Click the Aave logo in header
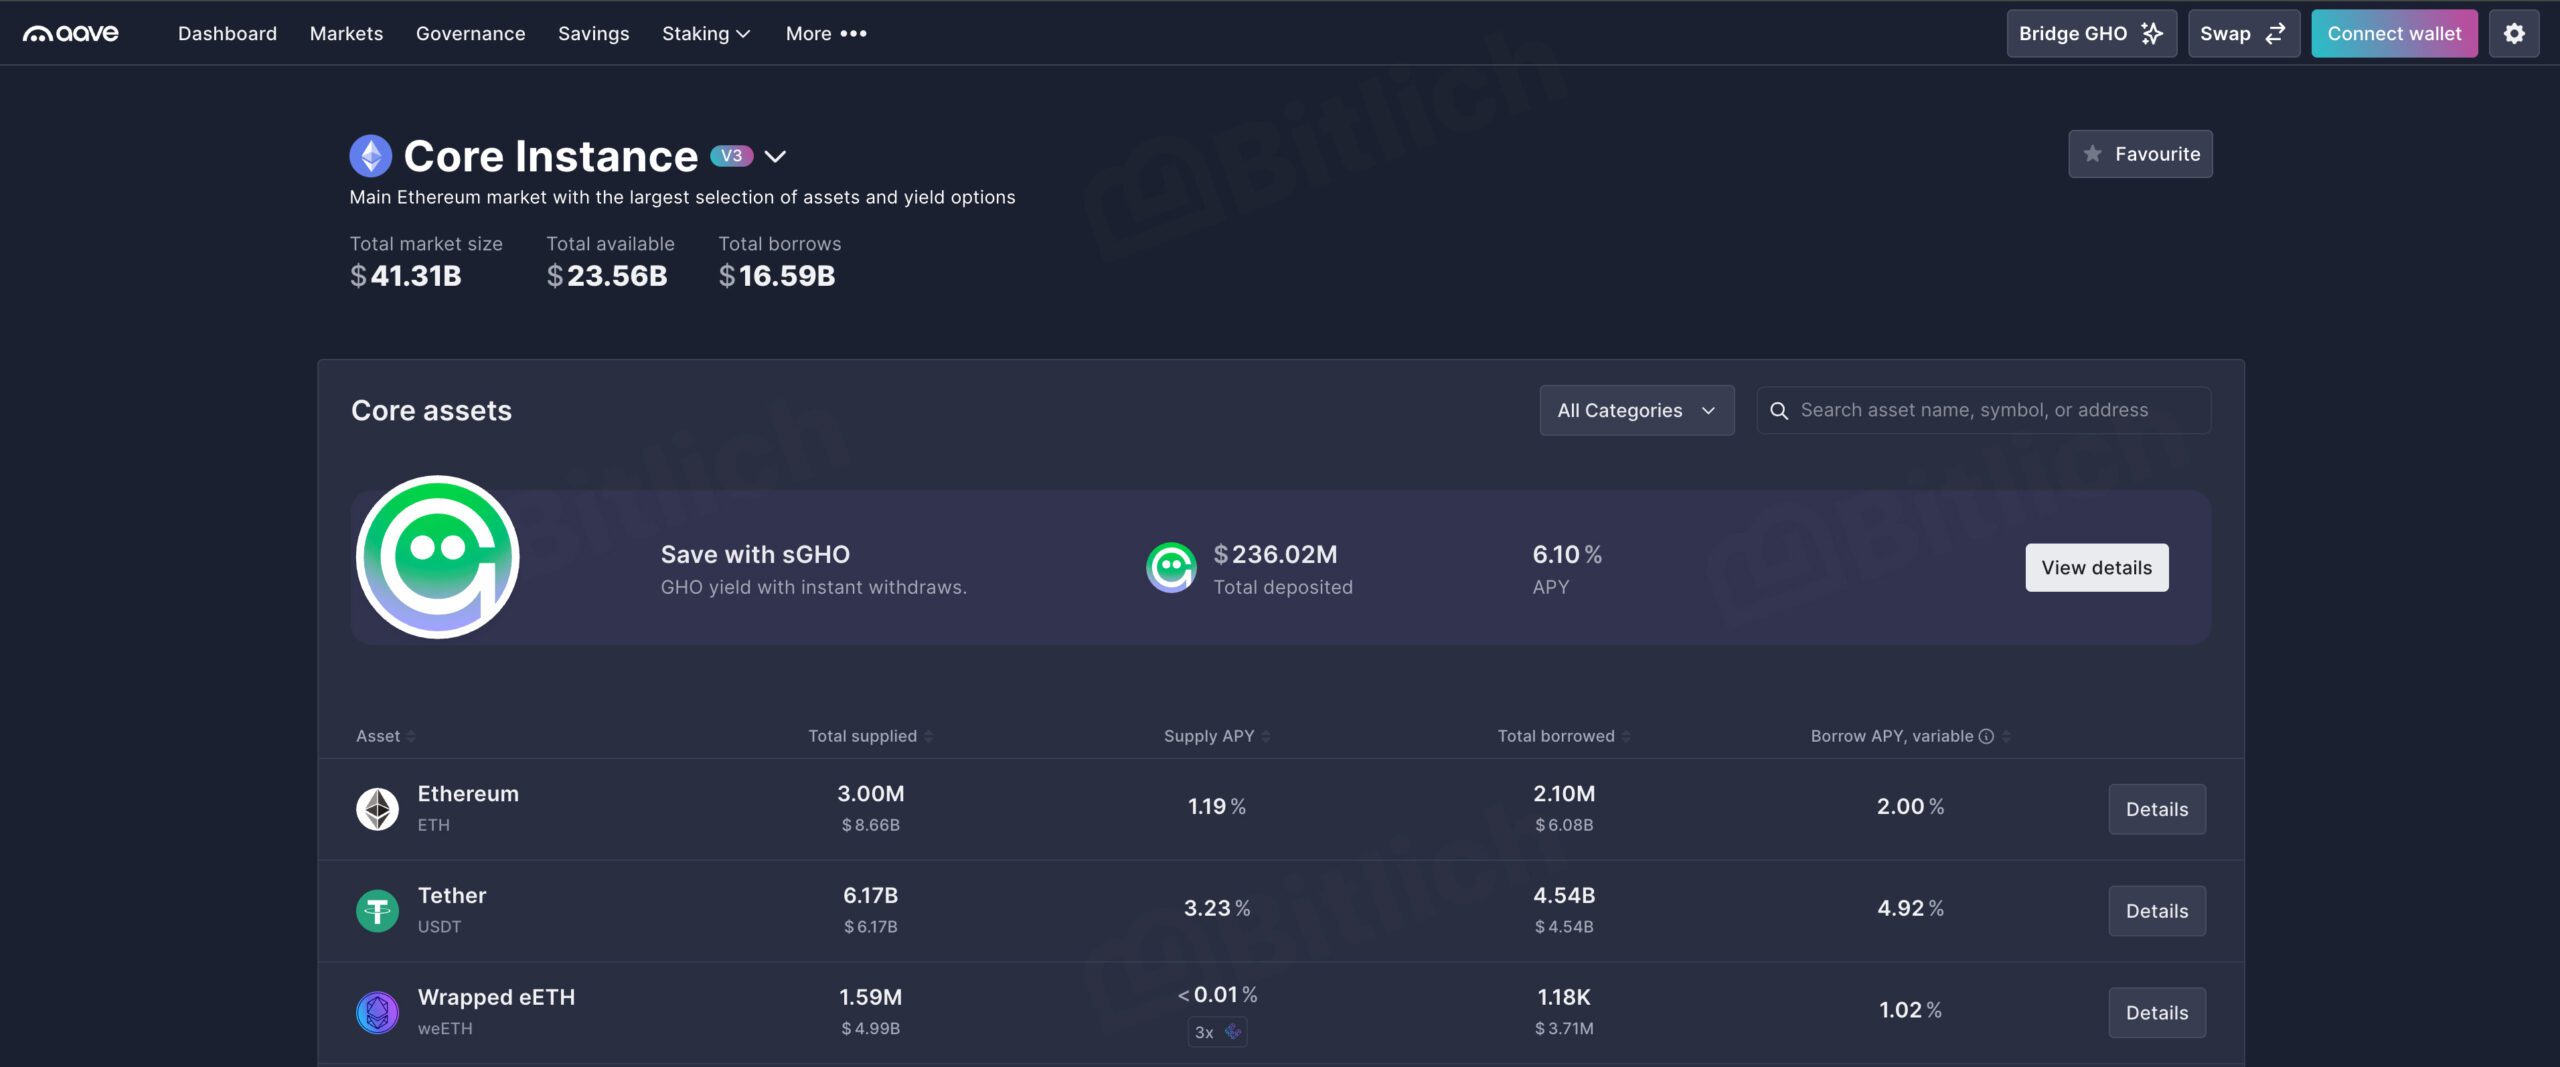 coord(71,34)
